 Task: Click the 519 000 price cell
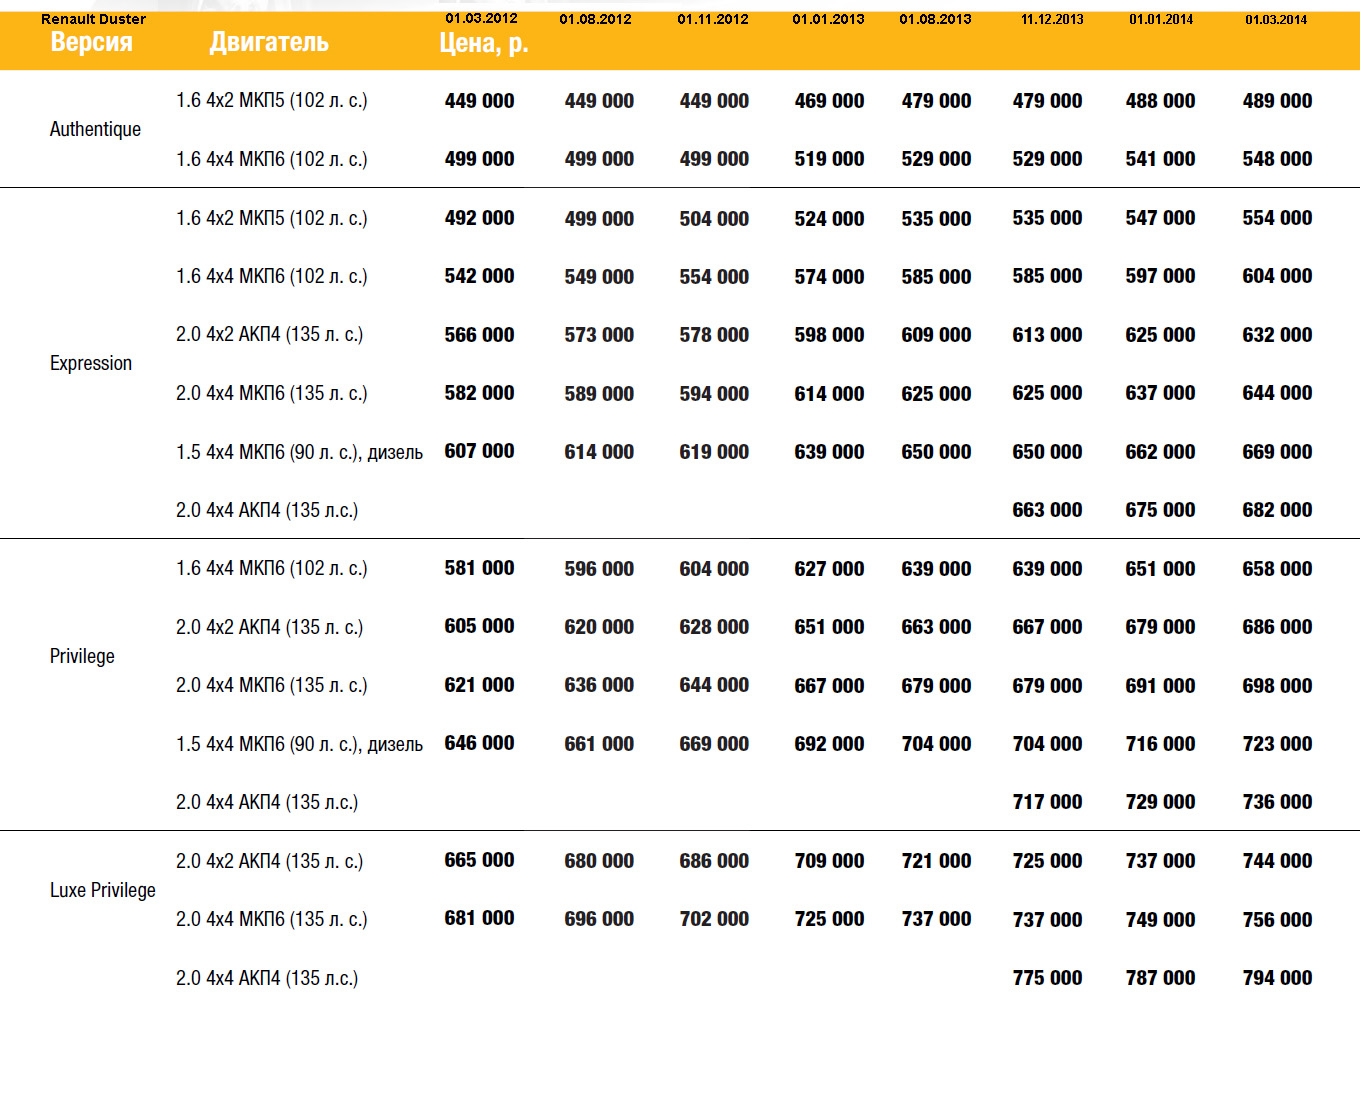point(829,159)
